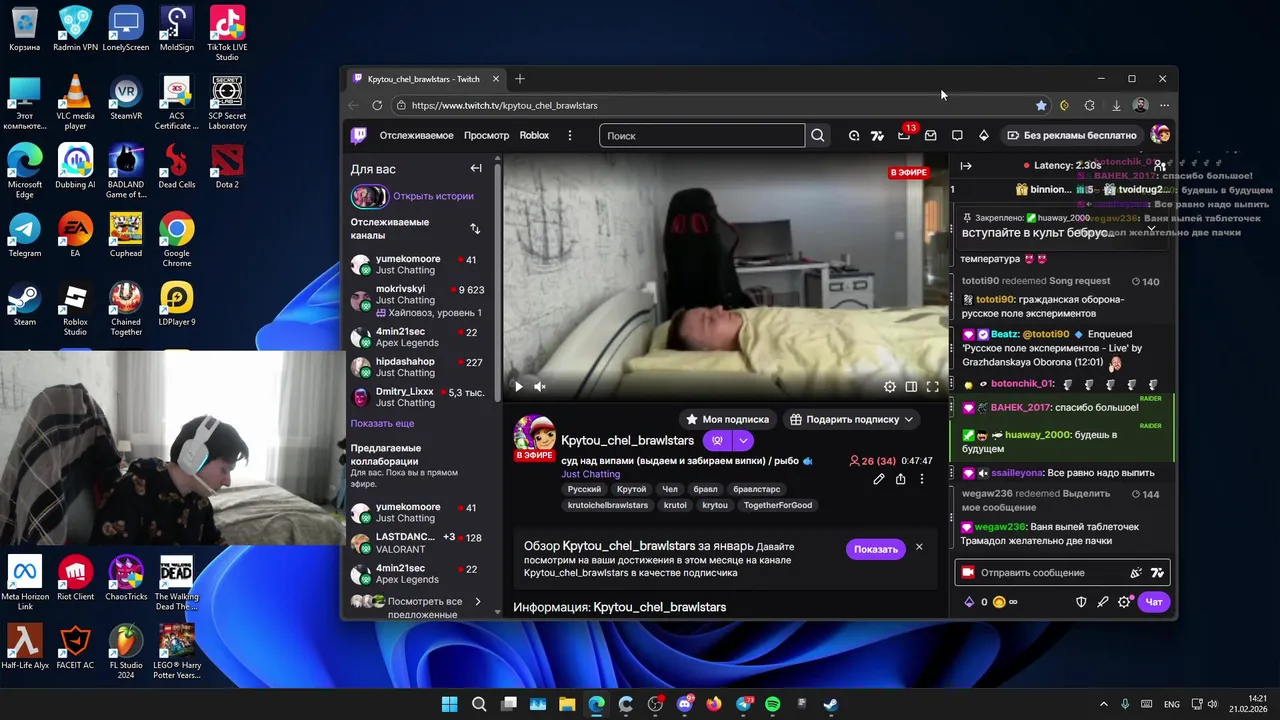Open the community users list icon in chat

1160,165
